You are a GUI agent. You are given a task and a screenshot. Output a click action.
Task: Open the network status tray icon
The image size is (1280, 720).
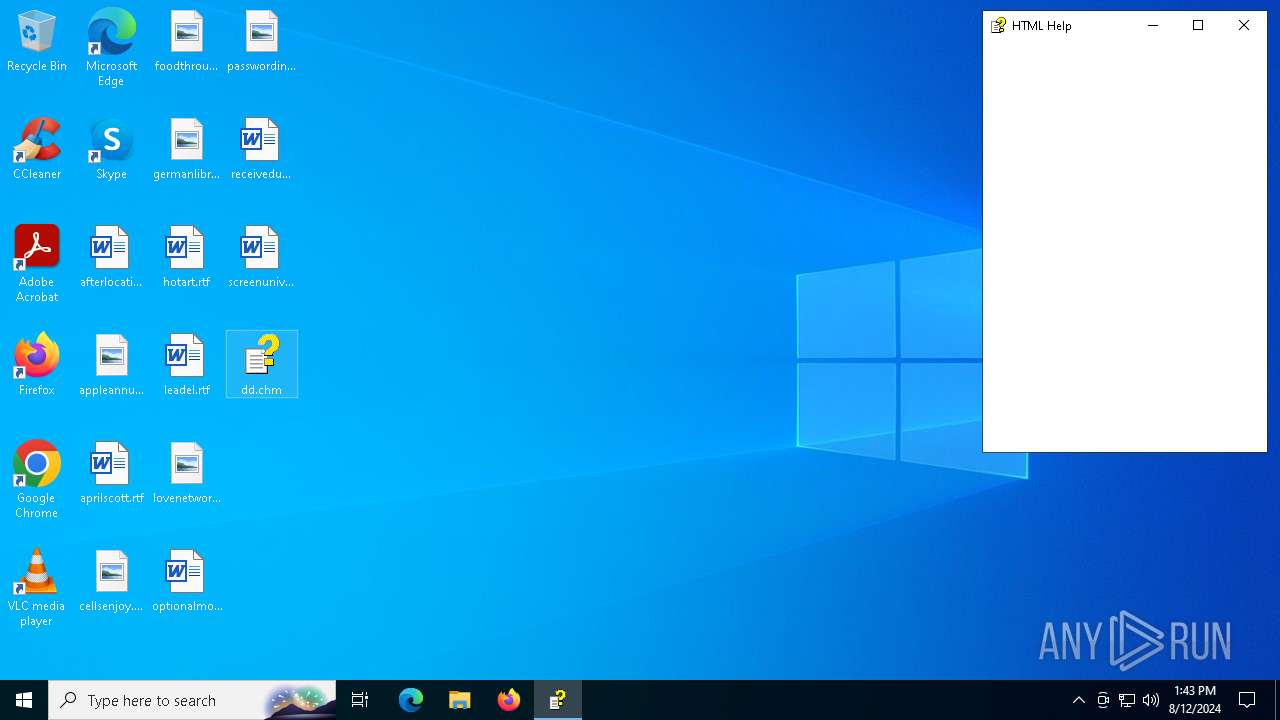click(x=1127, y=700)
